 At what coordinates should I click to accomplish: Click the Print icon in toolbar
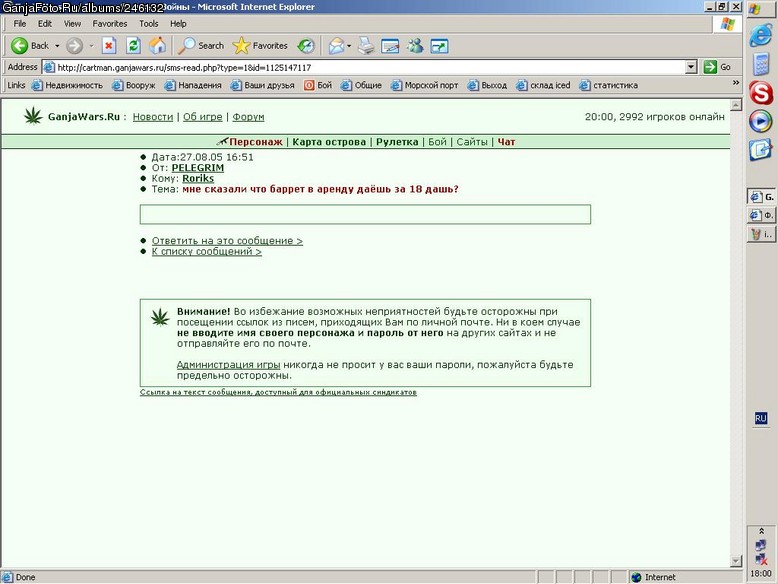tap(366, 46)
